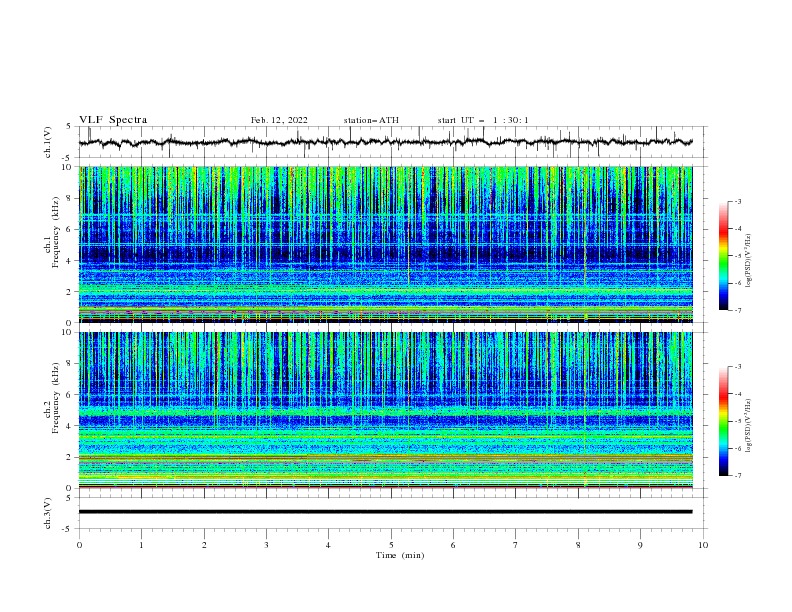This screenshot has height=612, width=792.
Task: Click time axis tick label "2"
Action: pyautogui.click(x=204, y=545)
